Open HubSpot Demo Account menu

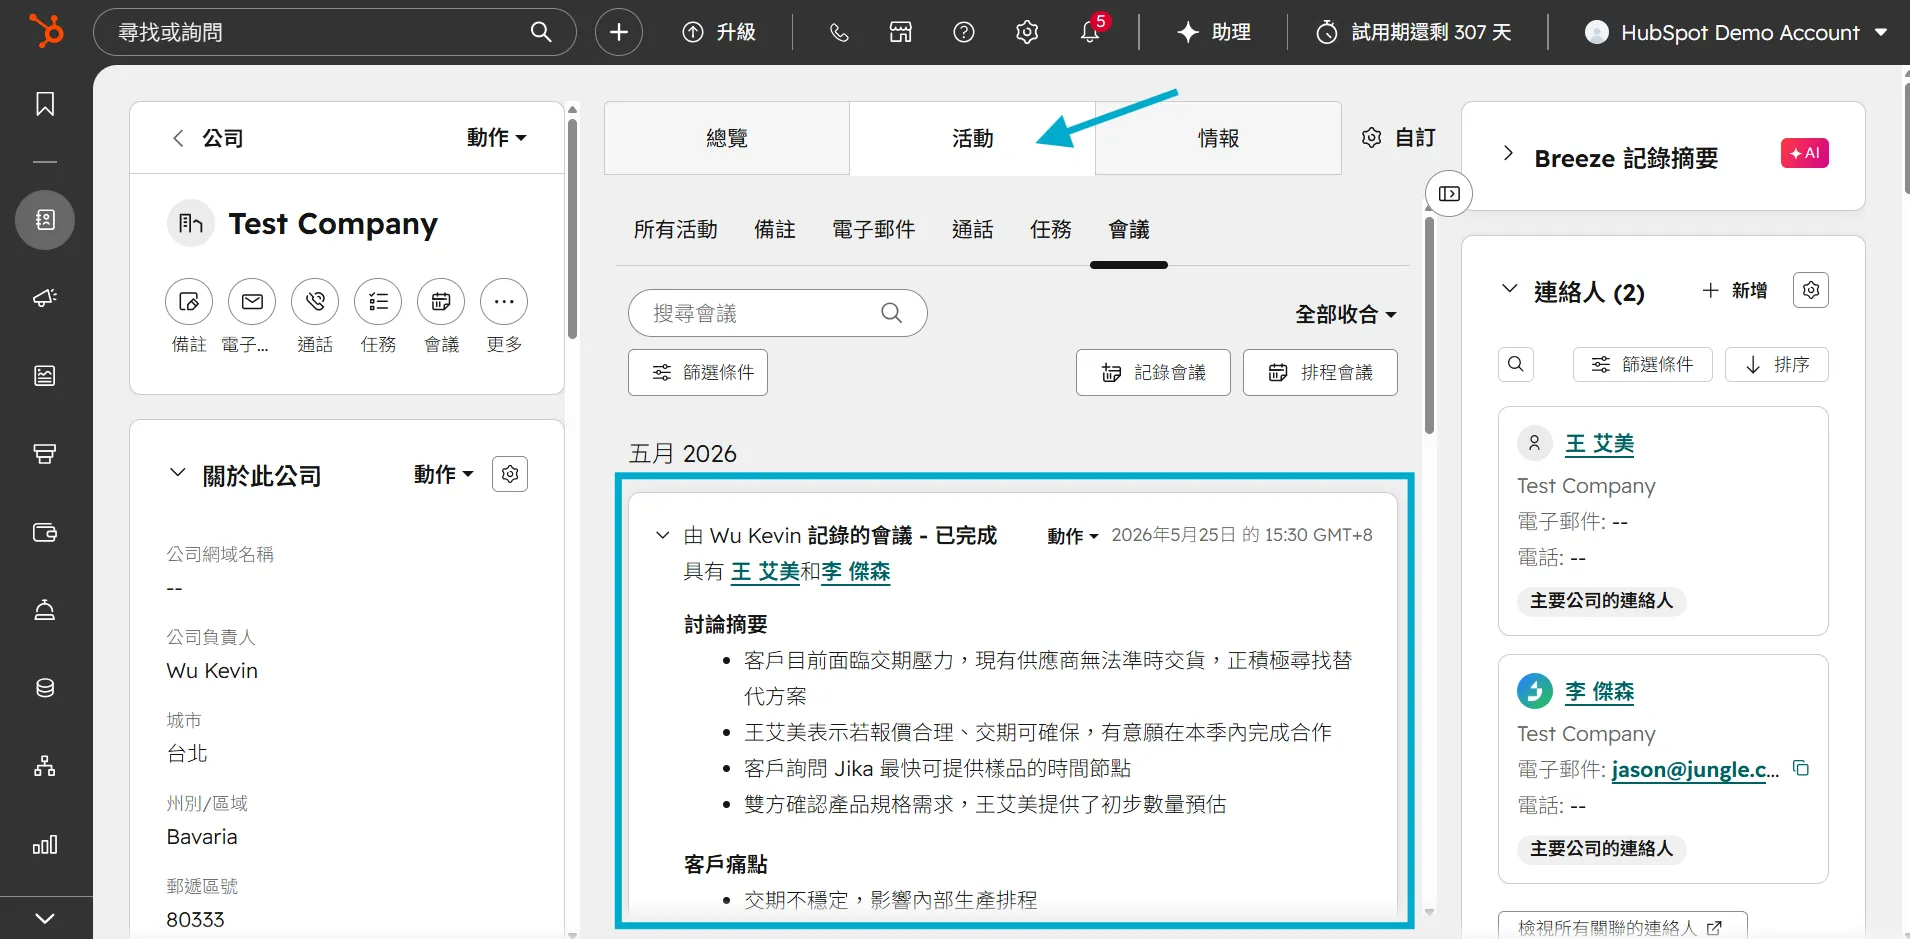pos(1736,32)
